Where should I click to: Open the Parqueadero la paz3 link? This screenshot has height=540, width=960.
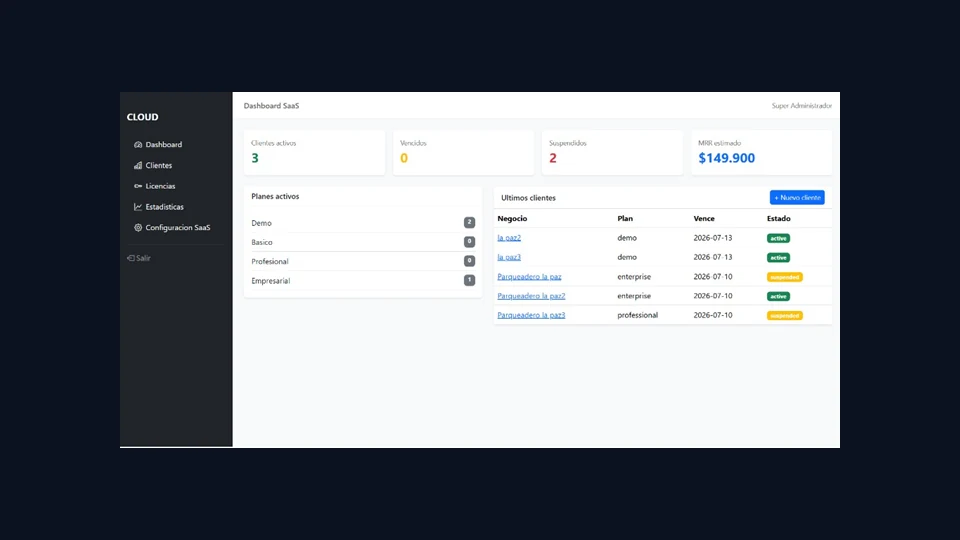coord(531,315)
